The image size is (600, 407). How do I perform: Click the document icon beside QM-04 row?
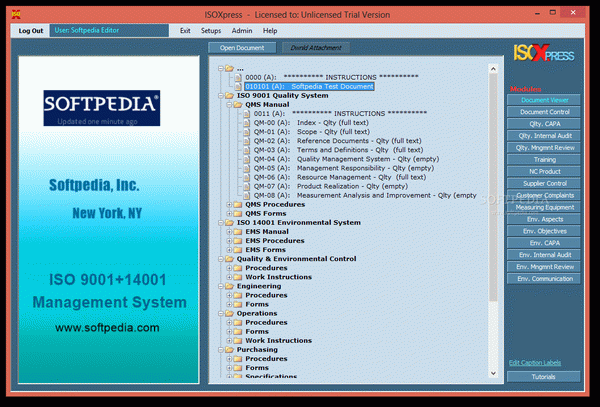247,159
